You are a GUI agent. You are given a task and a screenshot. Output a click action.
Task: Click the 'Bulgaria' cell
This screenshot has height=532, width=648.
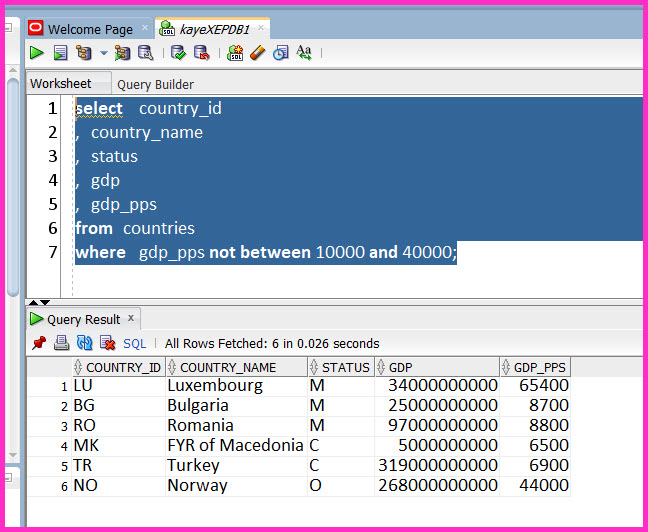point(236,406)
